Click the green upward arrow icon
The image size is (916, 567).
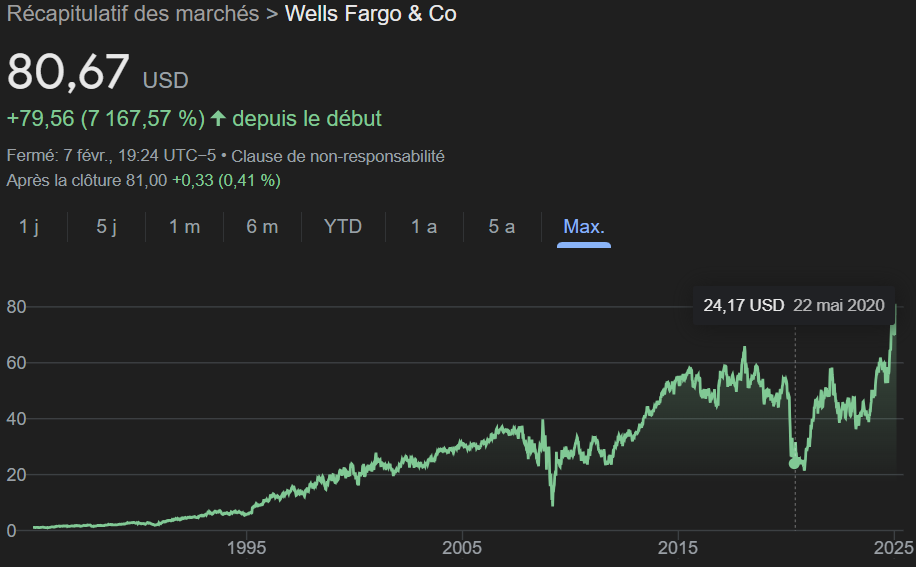point(218,119)
